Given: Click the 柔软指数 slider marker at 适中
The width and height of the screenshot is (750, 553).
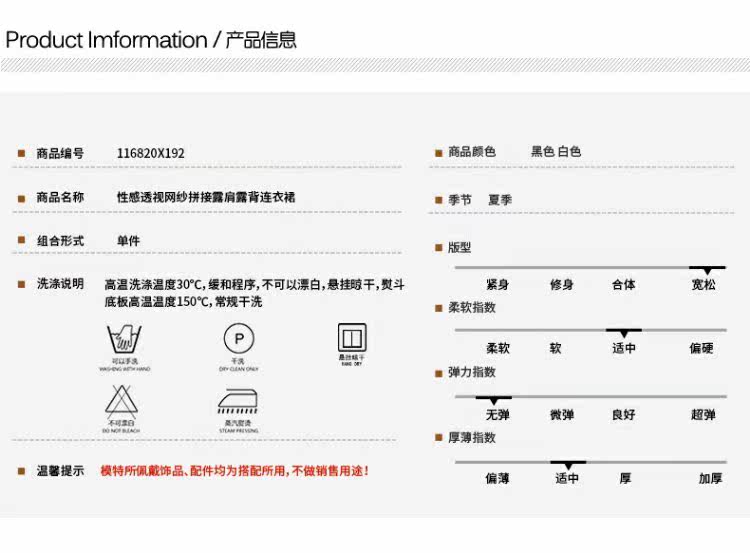Looking at the screenshot, I should click(x=624, y=332).
